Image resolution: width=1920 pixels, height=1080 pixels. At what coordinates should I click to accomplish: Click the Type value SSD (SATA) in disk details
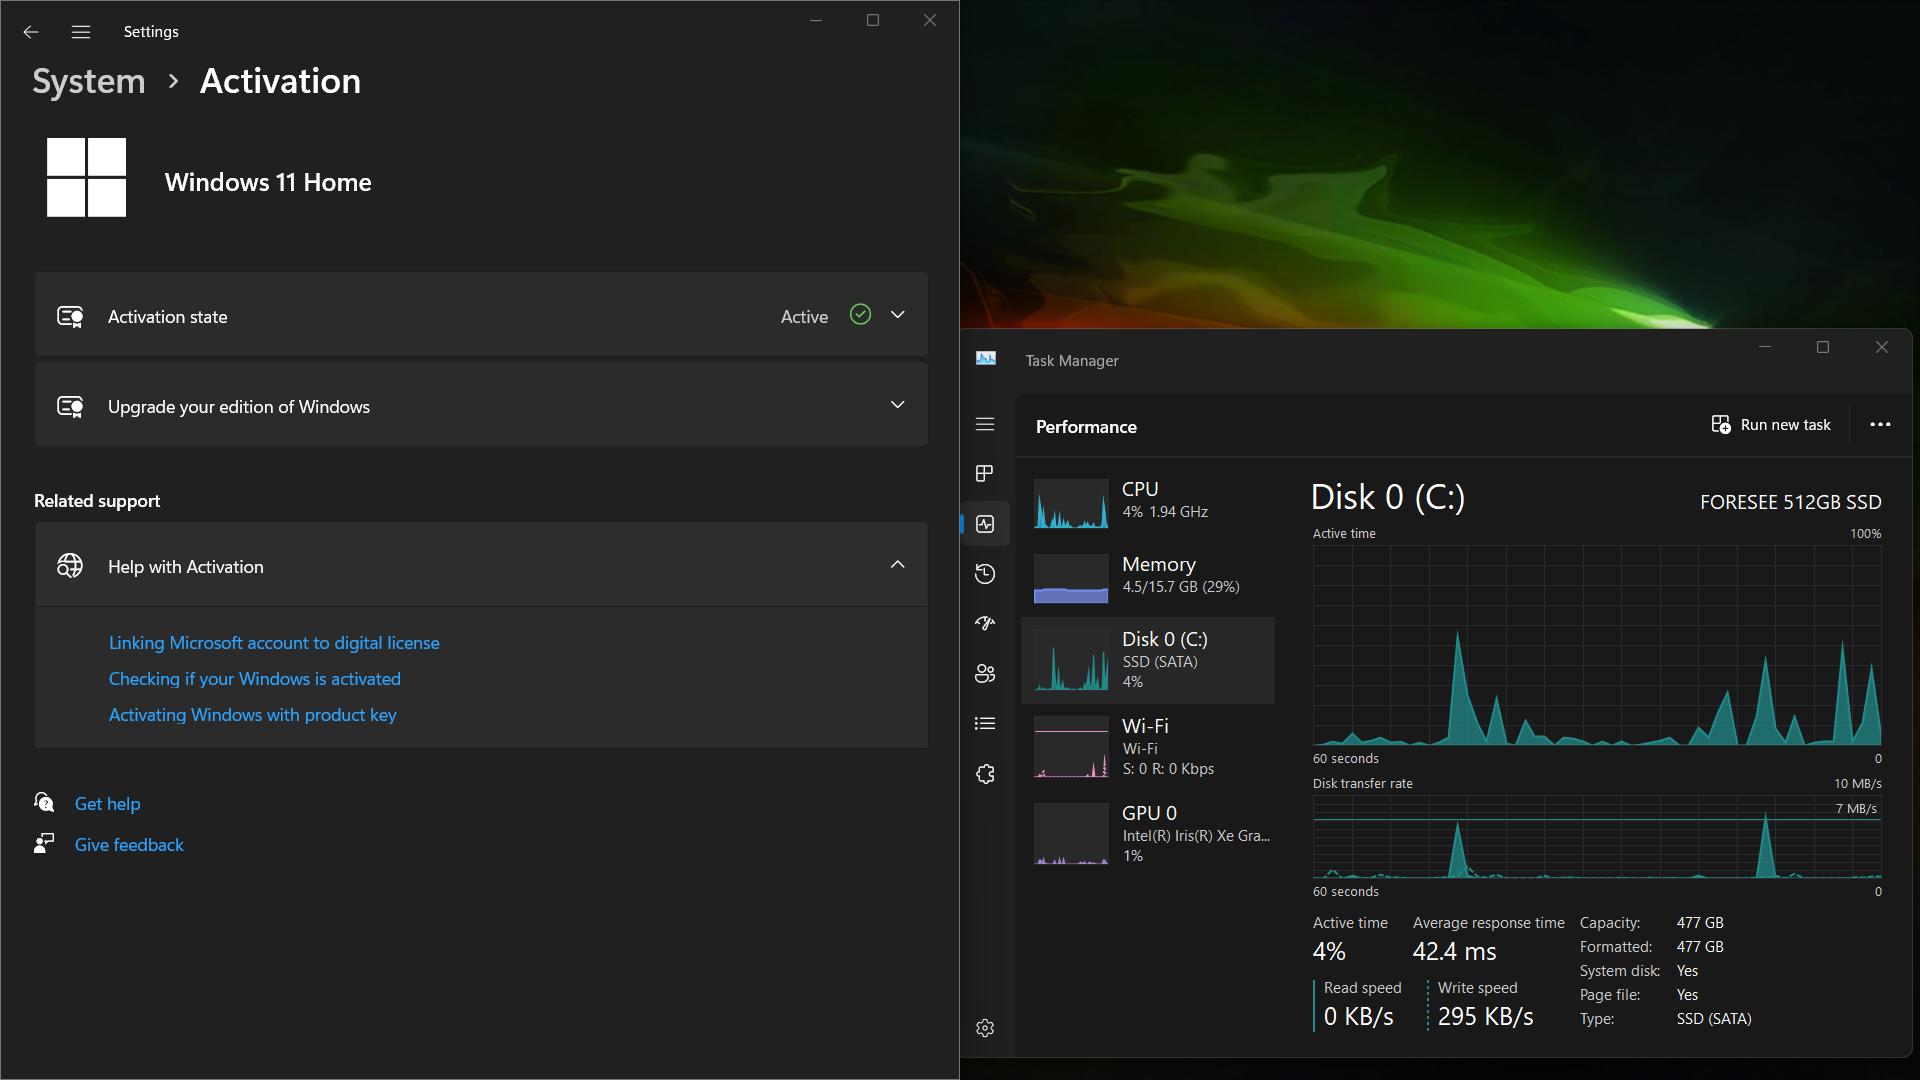click(1714, 1019)
